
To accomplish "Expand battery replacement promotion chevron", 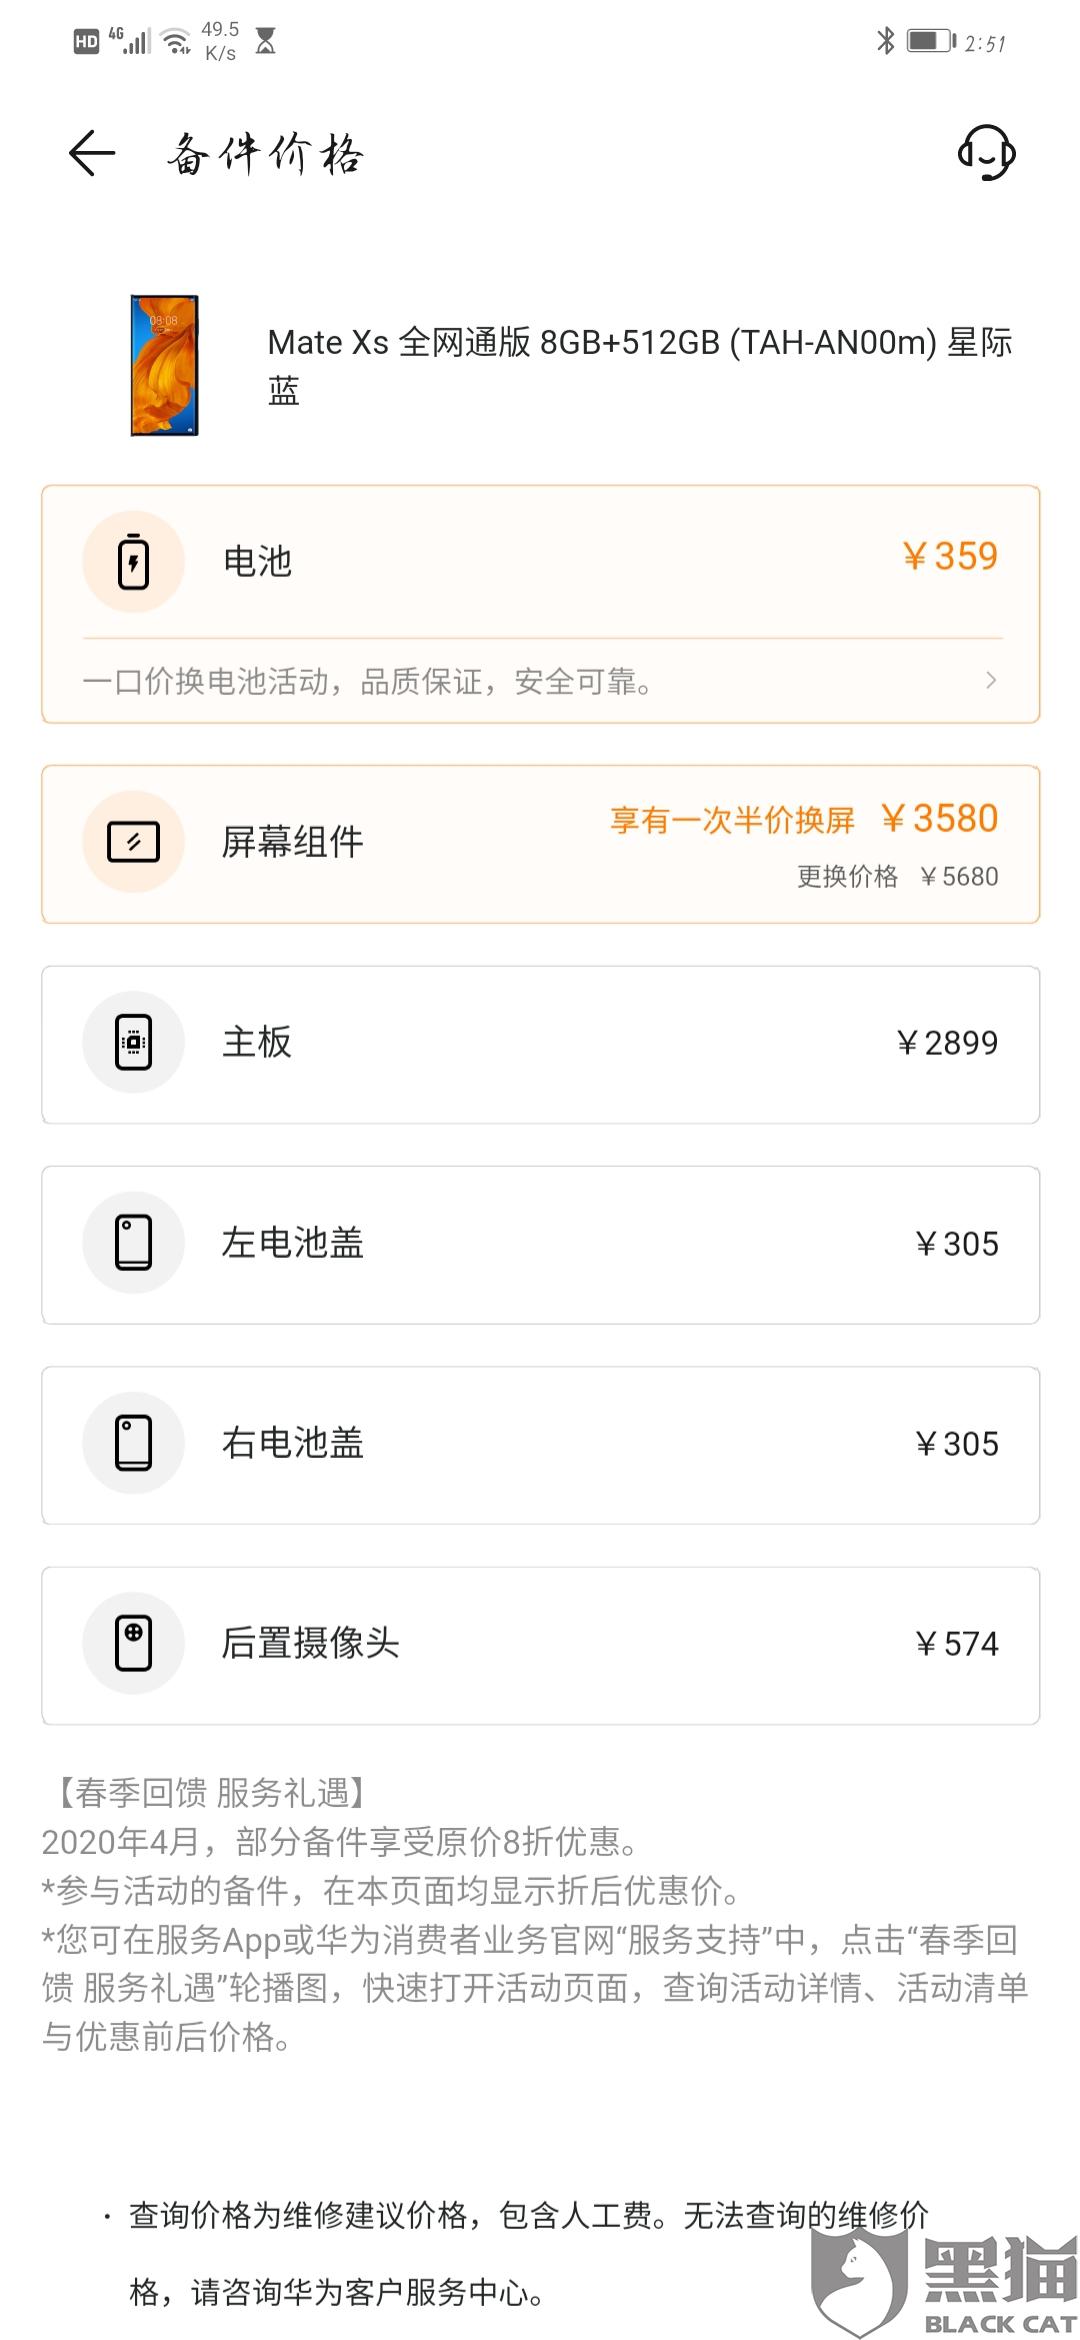I will click(991, 681).
